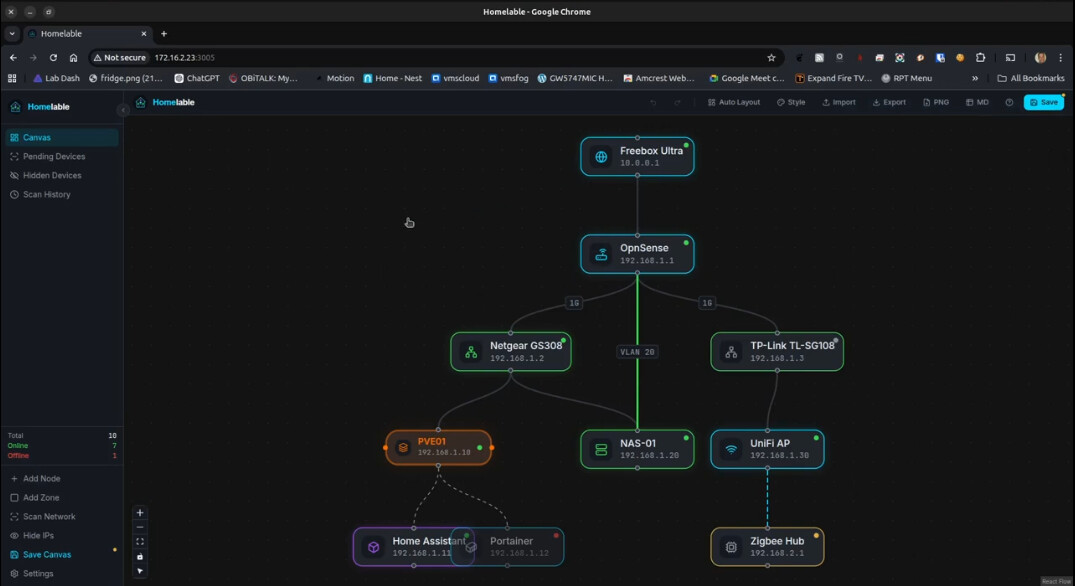Screen dimensions: 1075x586
Task: Click the PVE01 layers icon
Action: [x=403, y=448]
